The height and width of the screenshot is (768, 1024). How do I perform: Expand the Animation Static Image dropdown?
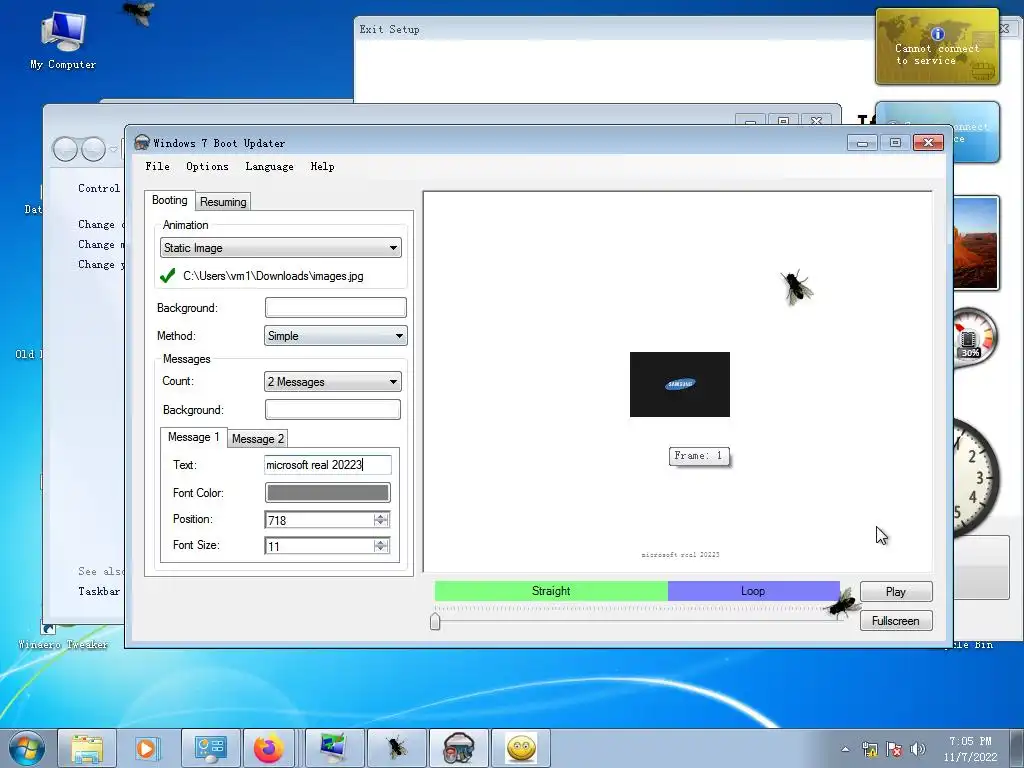pyautogui.click(x=281, y=248)
